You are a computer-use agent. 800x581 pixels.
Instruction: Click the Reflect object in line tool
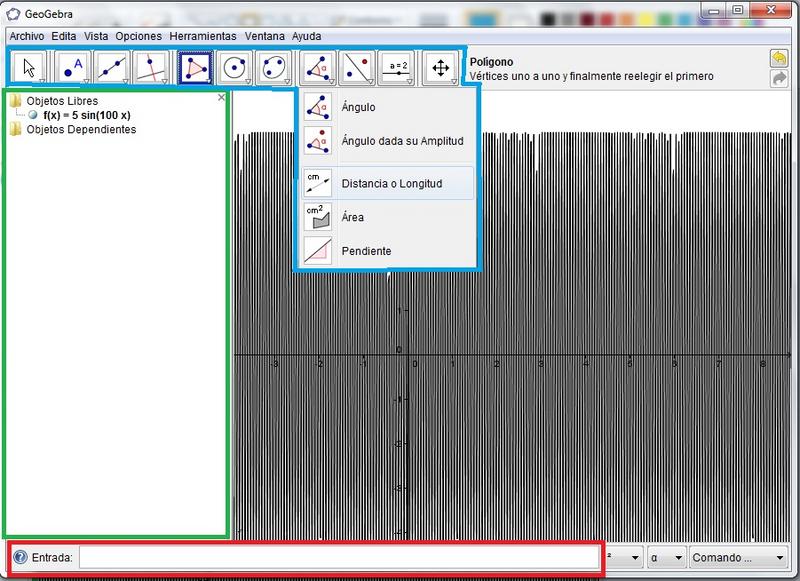[x=358, y=67]
